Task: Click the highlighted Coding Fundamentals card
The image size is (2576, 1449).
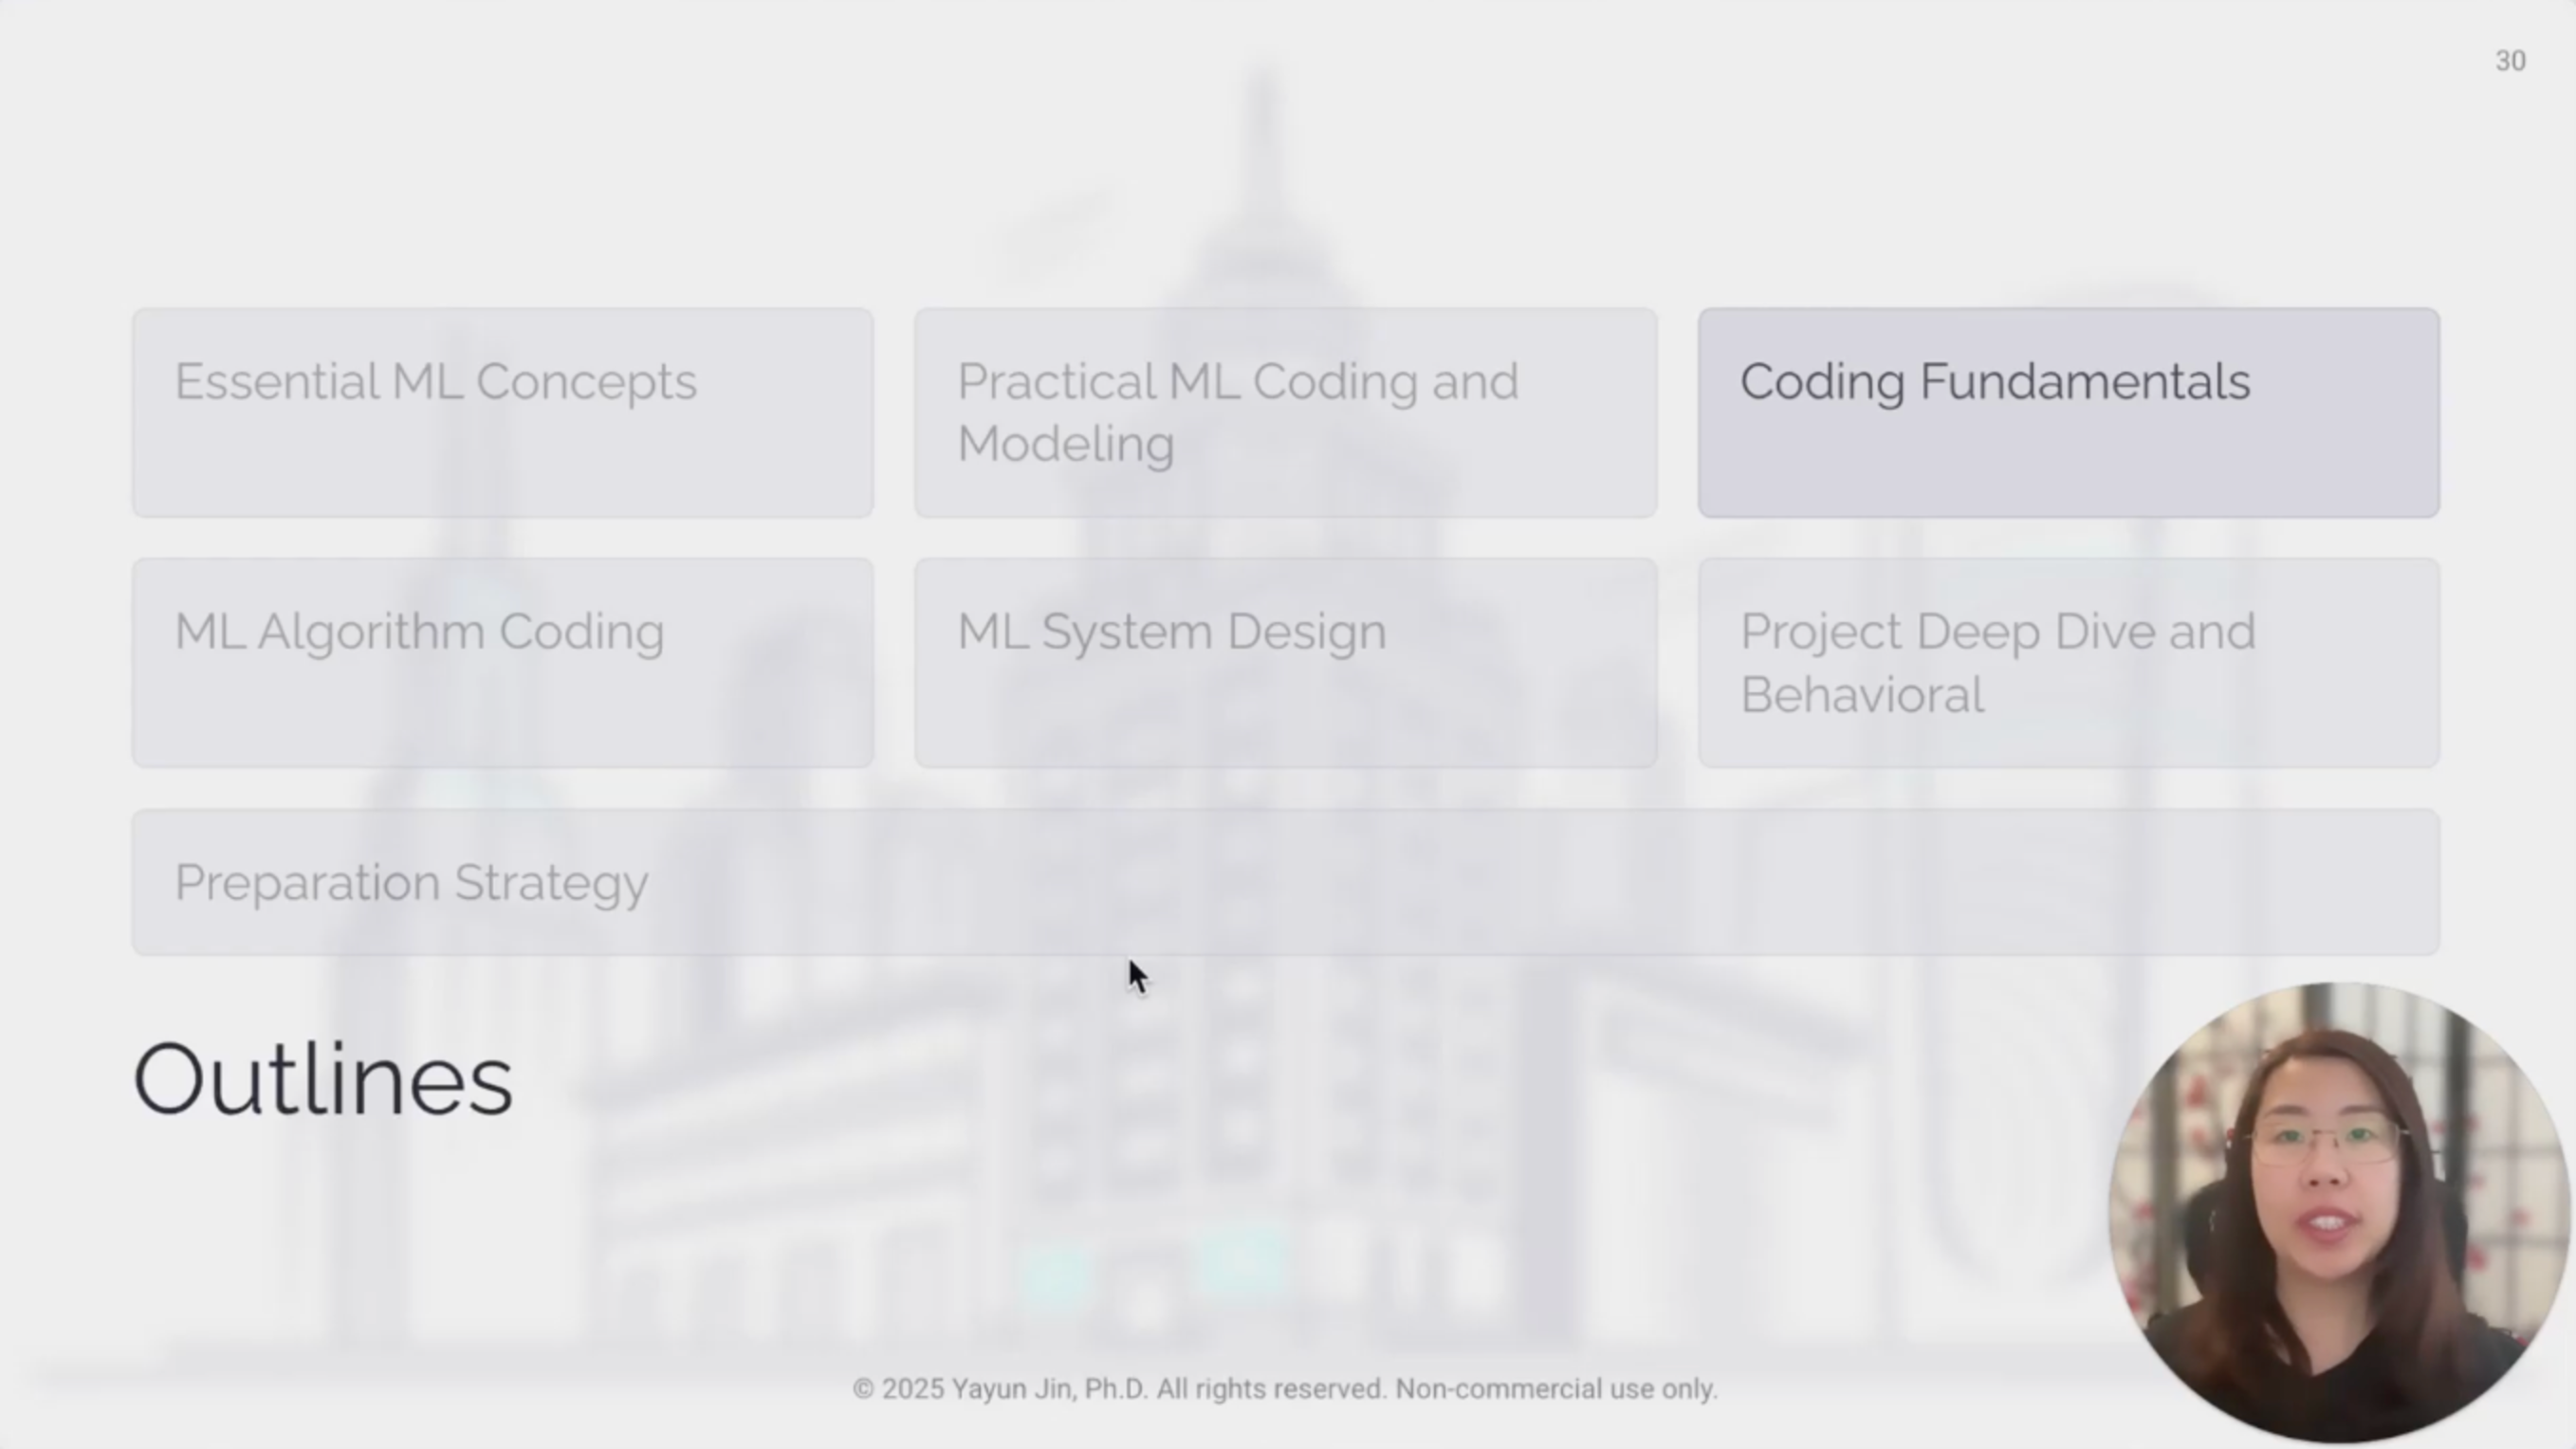Action: 2068,413
